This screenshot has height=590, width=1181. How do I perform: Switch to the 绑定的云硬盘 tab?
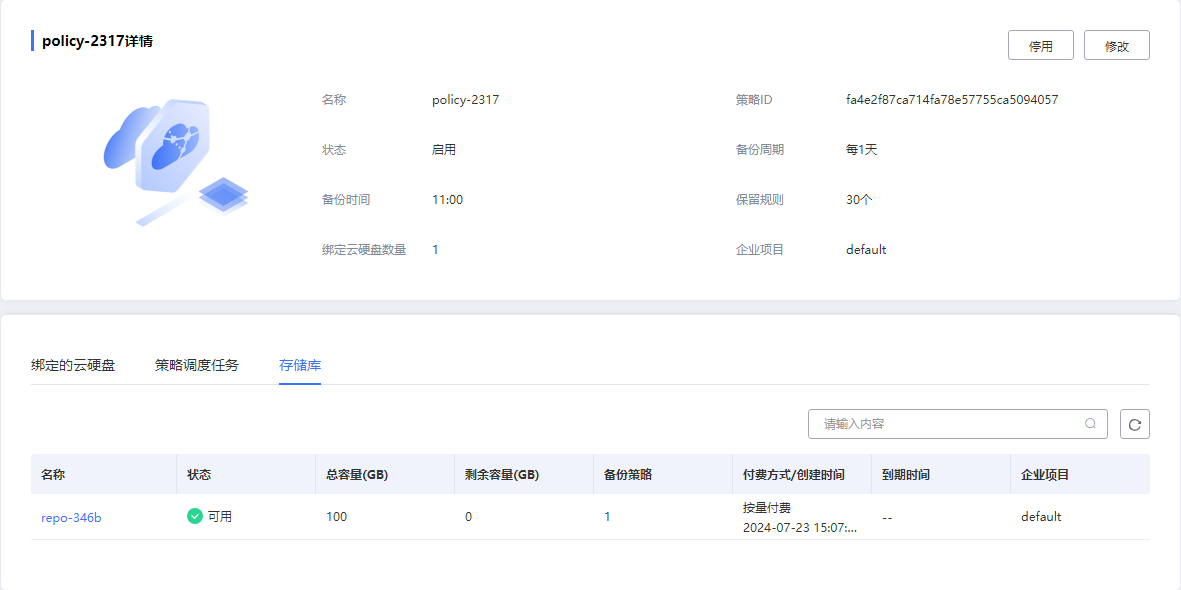(x=73, y=365)
